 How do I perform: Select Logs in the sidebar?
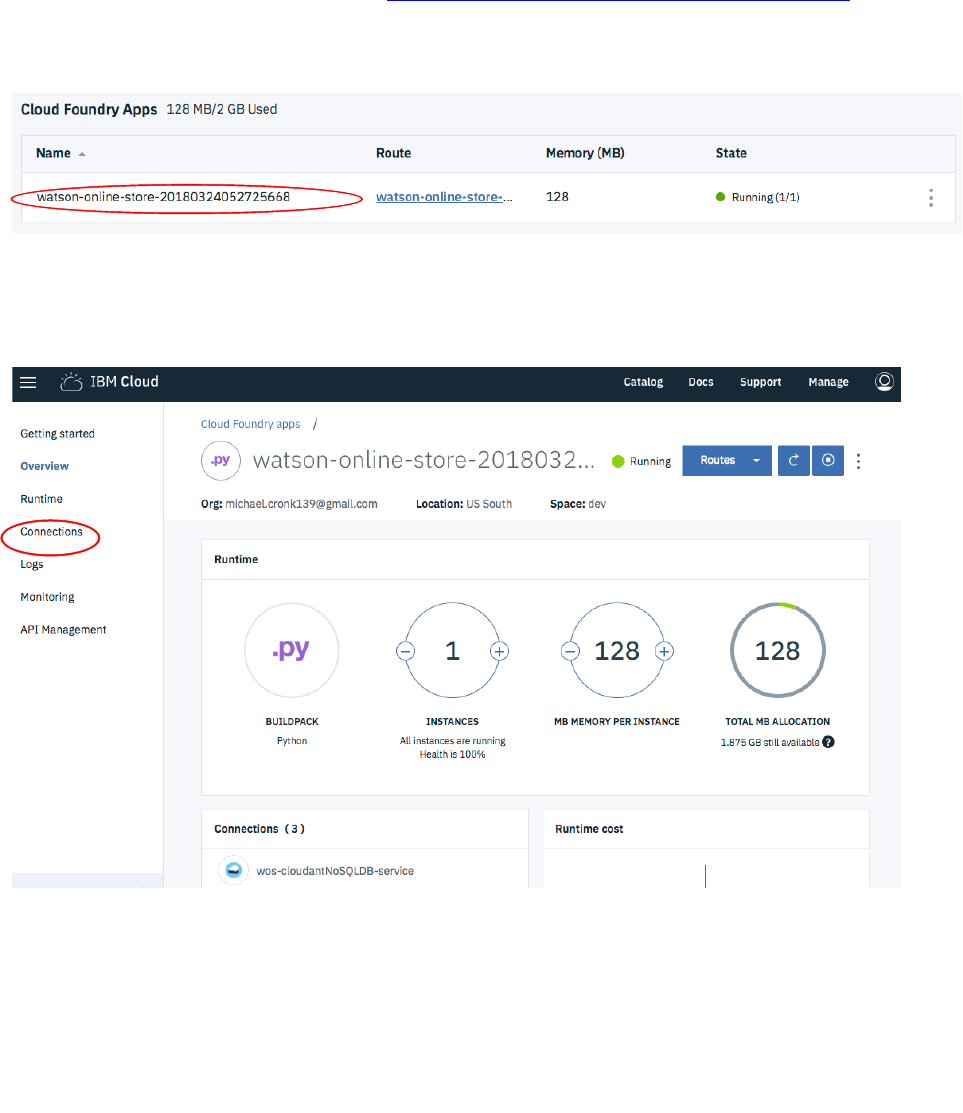tap(32, 564)
